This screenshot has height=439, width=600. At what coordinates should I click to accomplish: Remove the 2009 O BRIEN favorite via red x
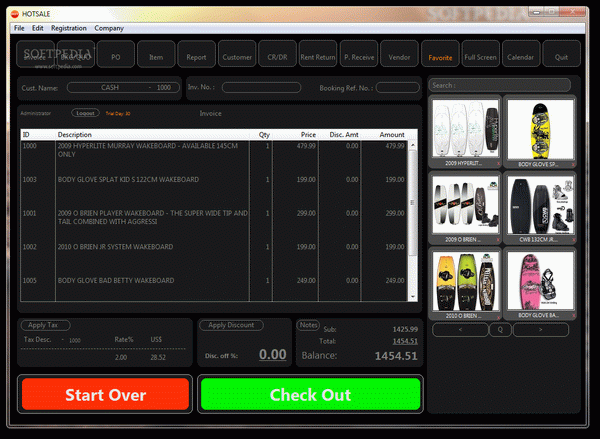click(x=498, y=240)
